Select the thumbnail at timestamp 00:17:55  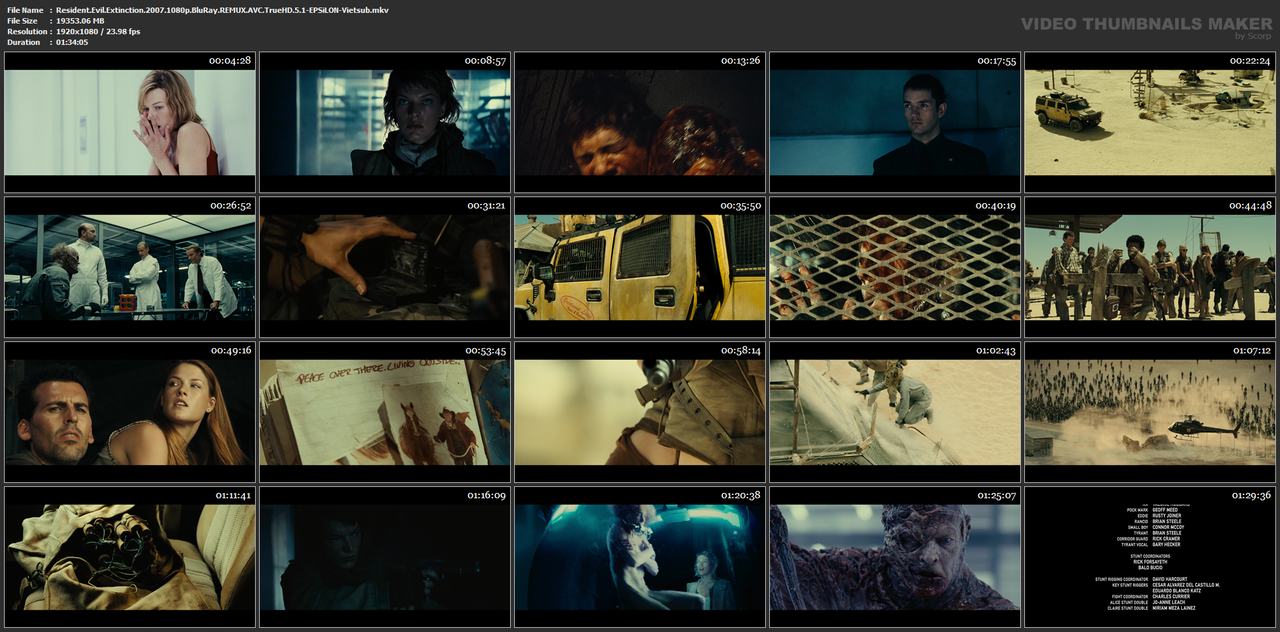pyautogui.click(x=895, y=122)
